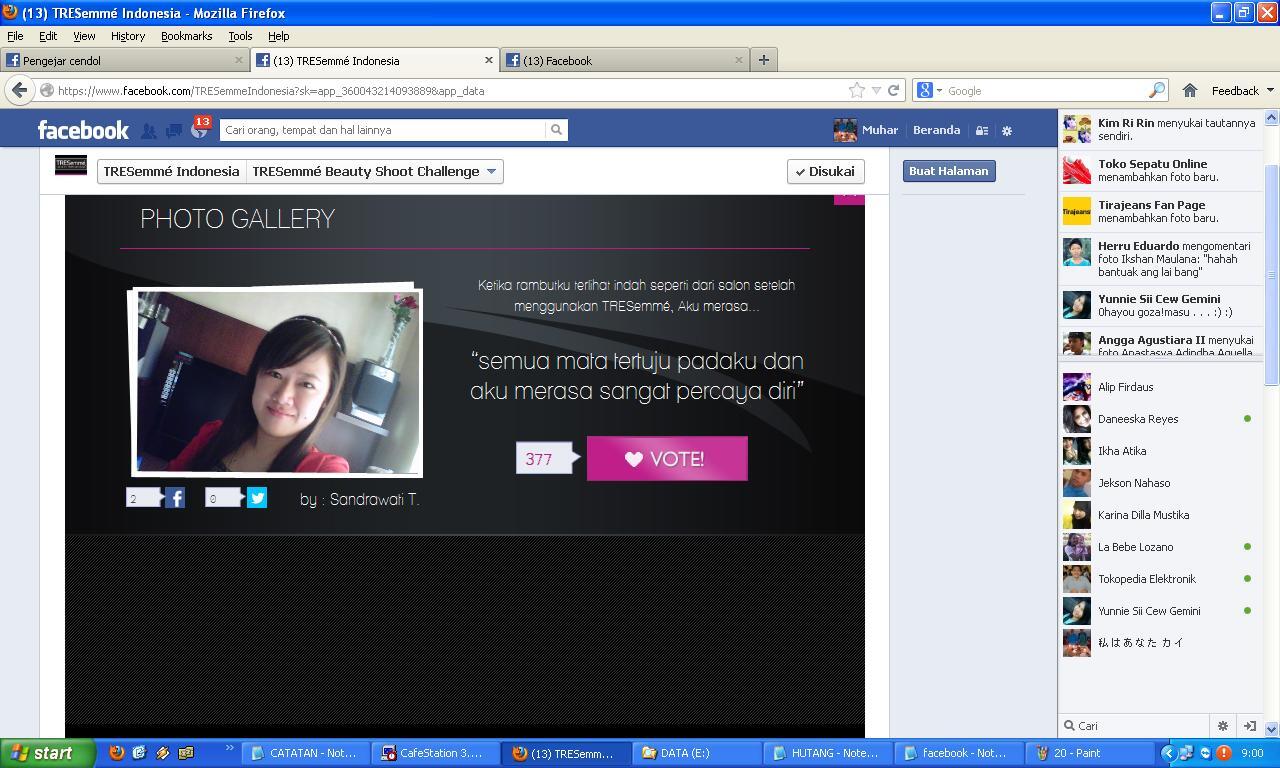Open the Windows start menu
Screen dimensions: 1280x768
47,753
